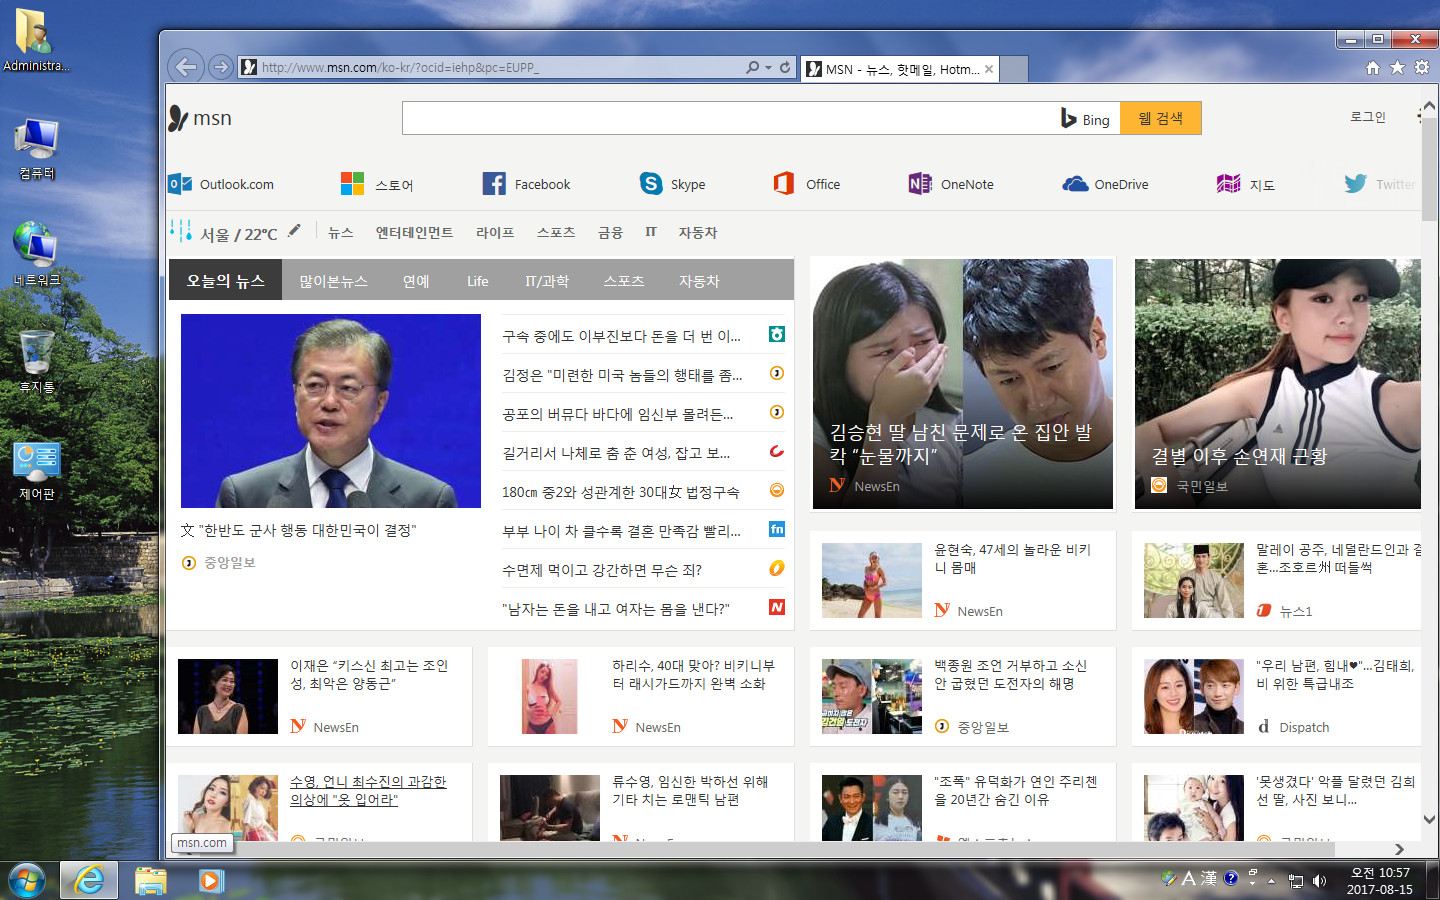Screen dimensions: 1440x900
Task: Select the 오늘의 뉴스 tab
Action: click(x=226, y=281)
